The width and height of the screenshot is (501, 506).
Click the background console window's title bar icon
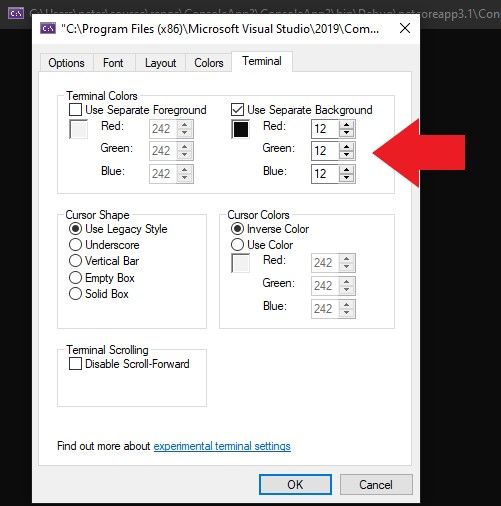(x=16, y=13)
